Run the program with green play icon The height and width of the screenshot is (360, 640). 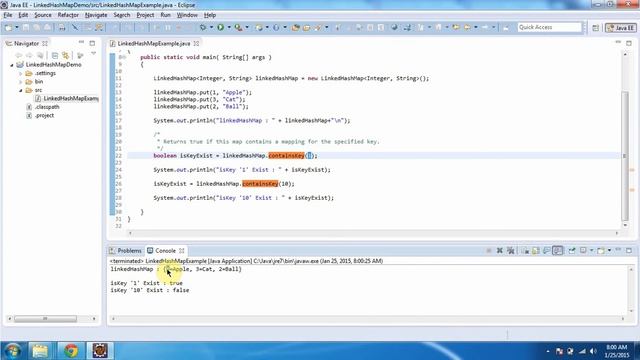(x=220, y=27)
